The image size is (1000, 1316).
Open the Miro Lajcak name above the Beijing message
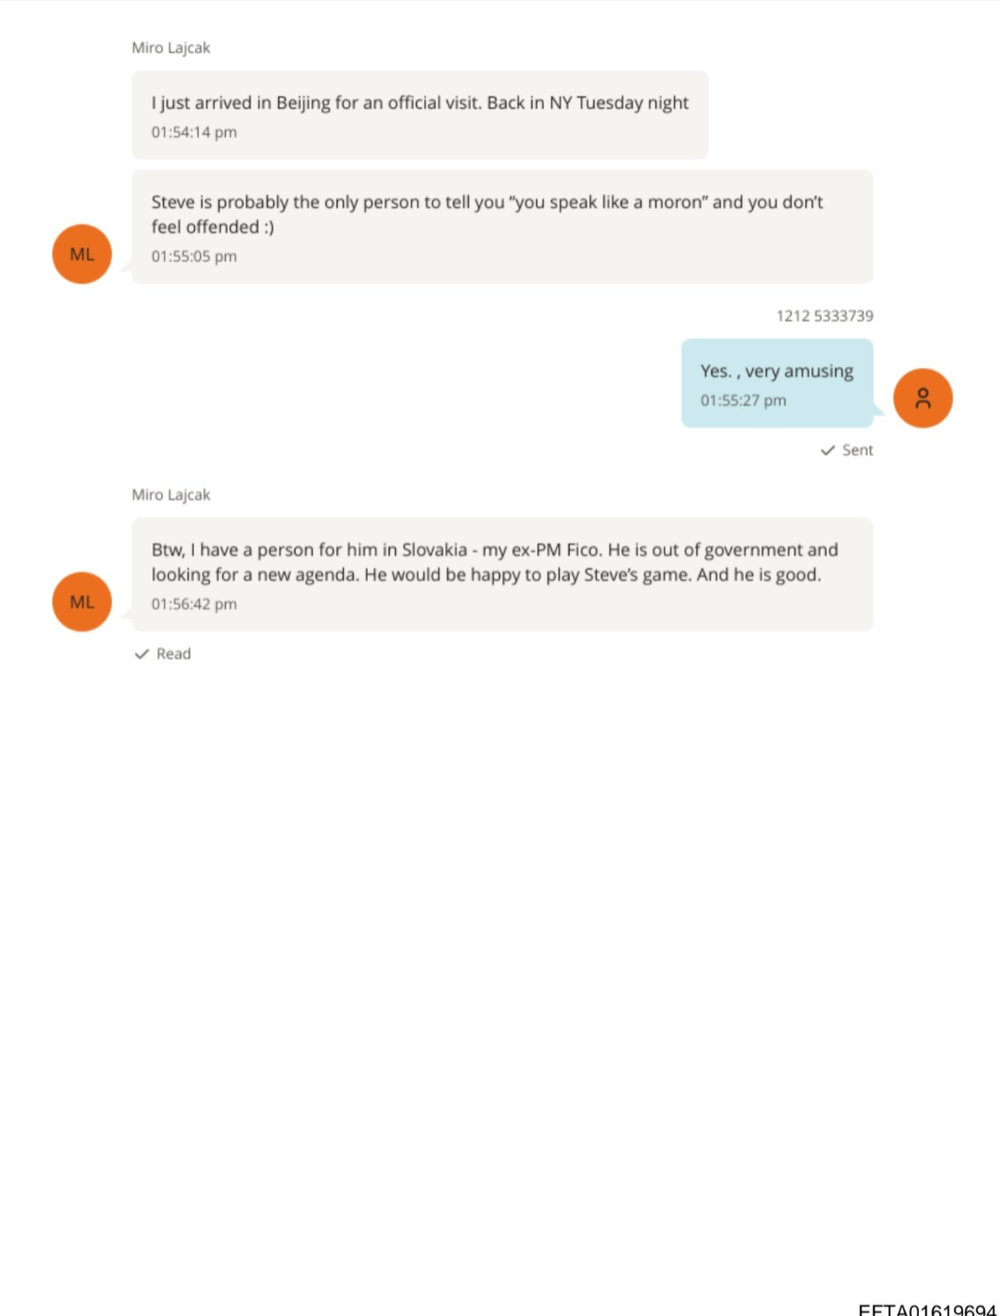click(x=171, y=48)
